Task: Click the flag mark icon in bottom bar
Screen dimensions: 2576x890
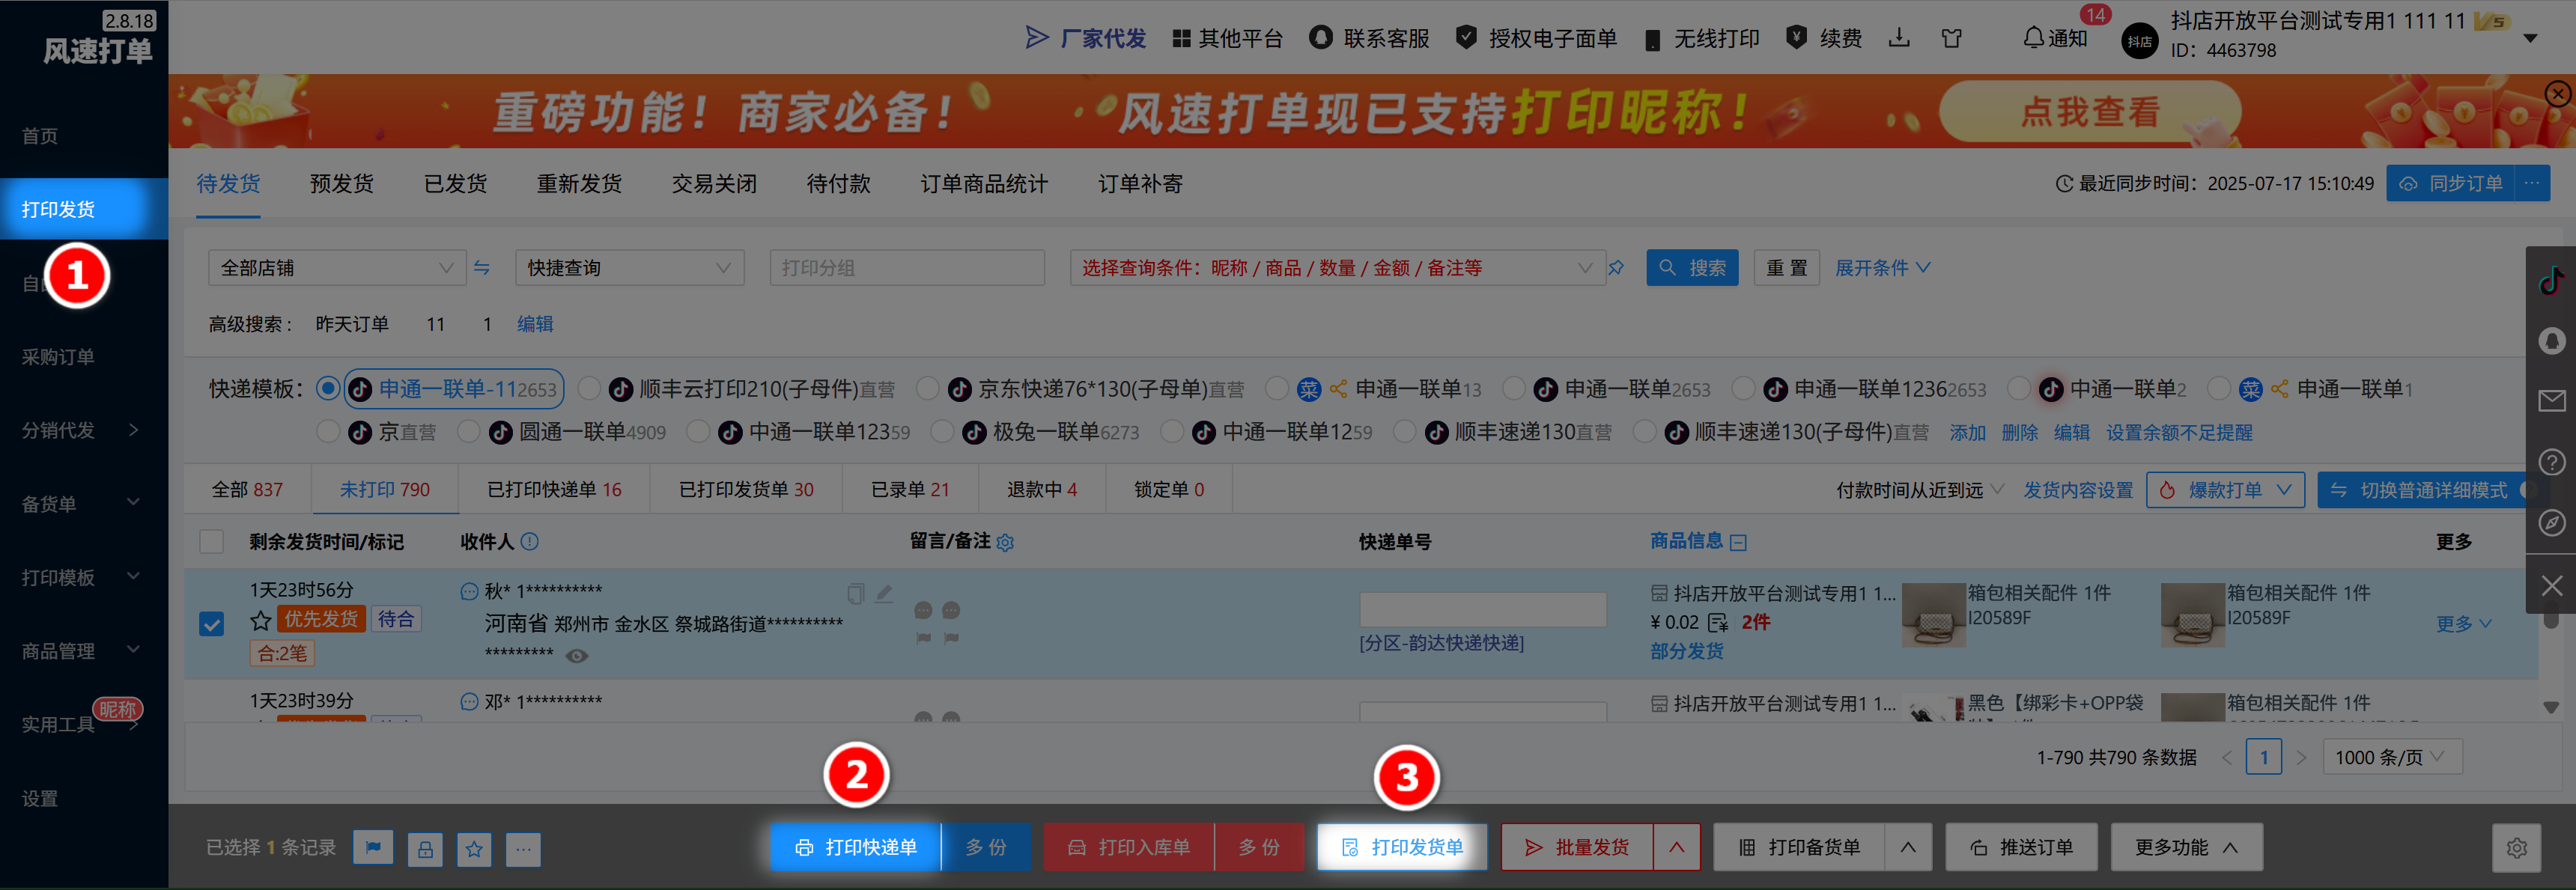Action: [373, 848]
